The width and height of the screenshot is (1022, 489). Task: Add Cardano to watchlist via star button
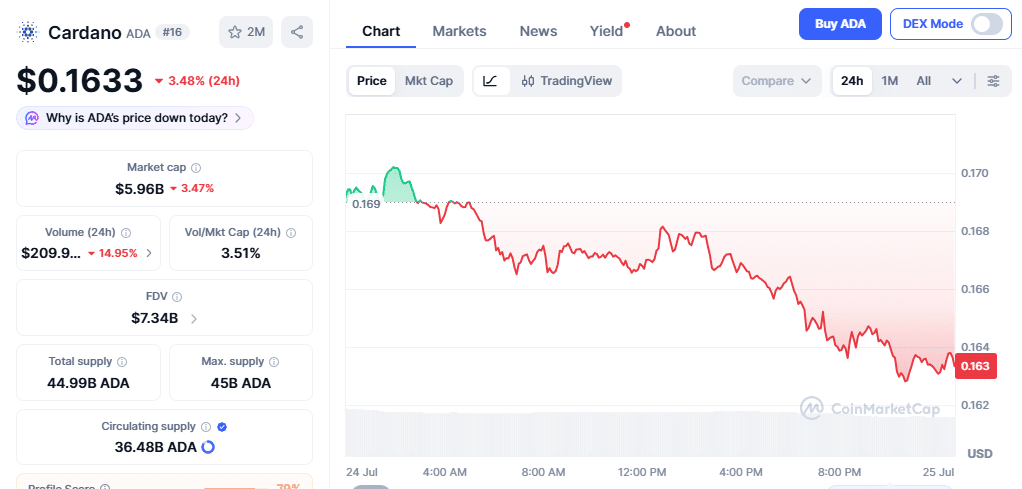pos(246,32)
